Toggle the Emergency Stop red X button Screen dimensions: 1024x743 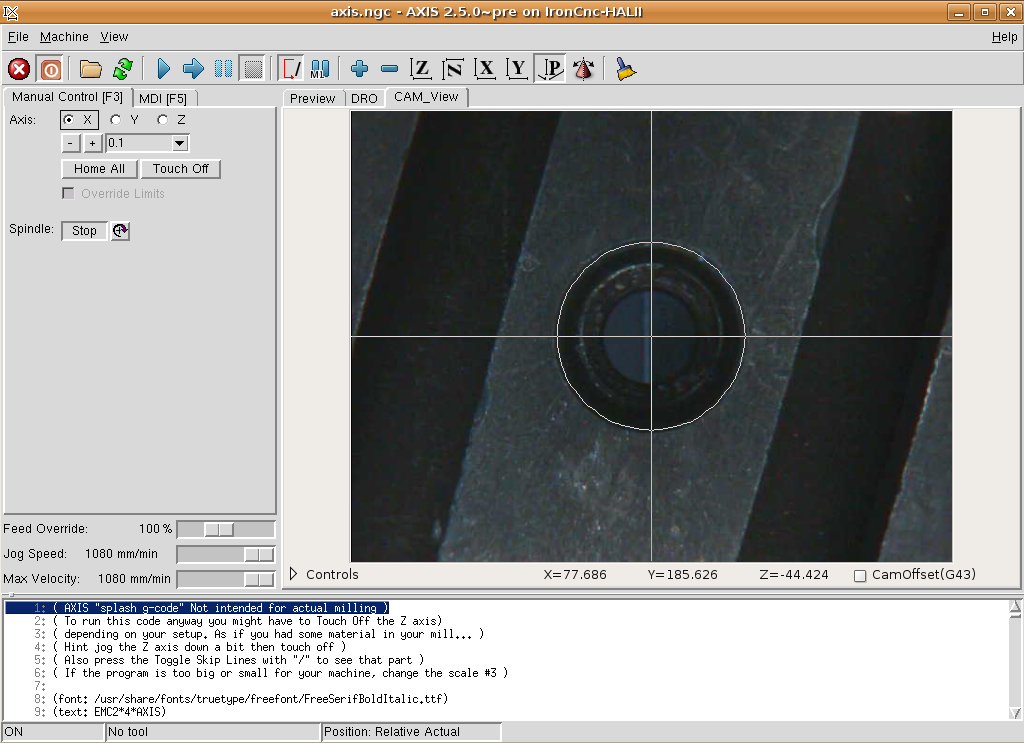tap(19, 69)
